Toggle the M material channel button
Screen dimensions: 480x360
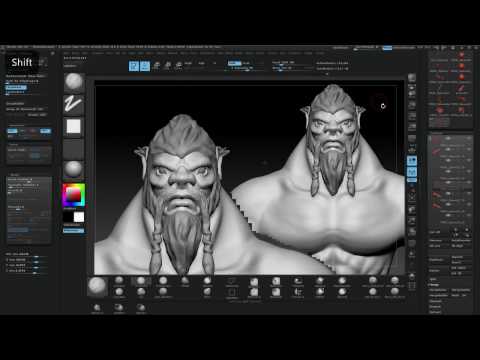(215, 63)
